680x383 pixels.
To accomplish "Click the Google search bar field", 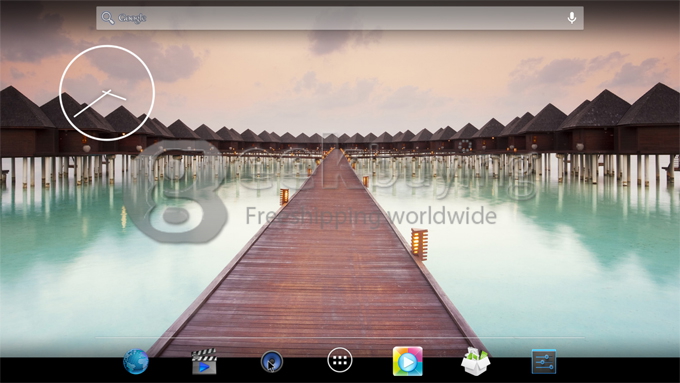I will (x=340, y=18).
